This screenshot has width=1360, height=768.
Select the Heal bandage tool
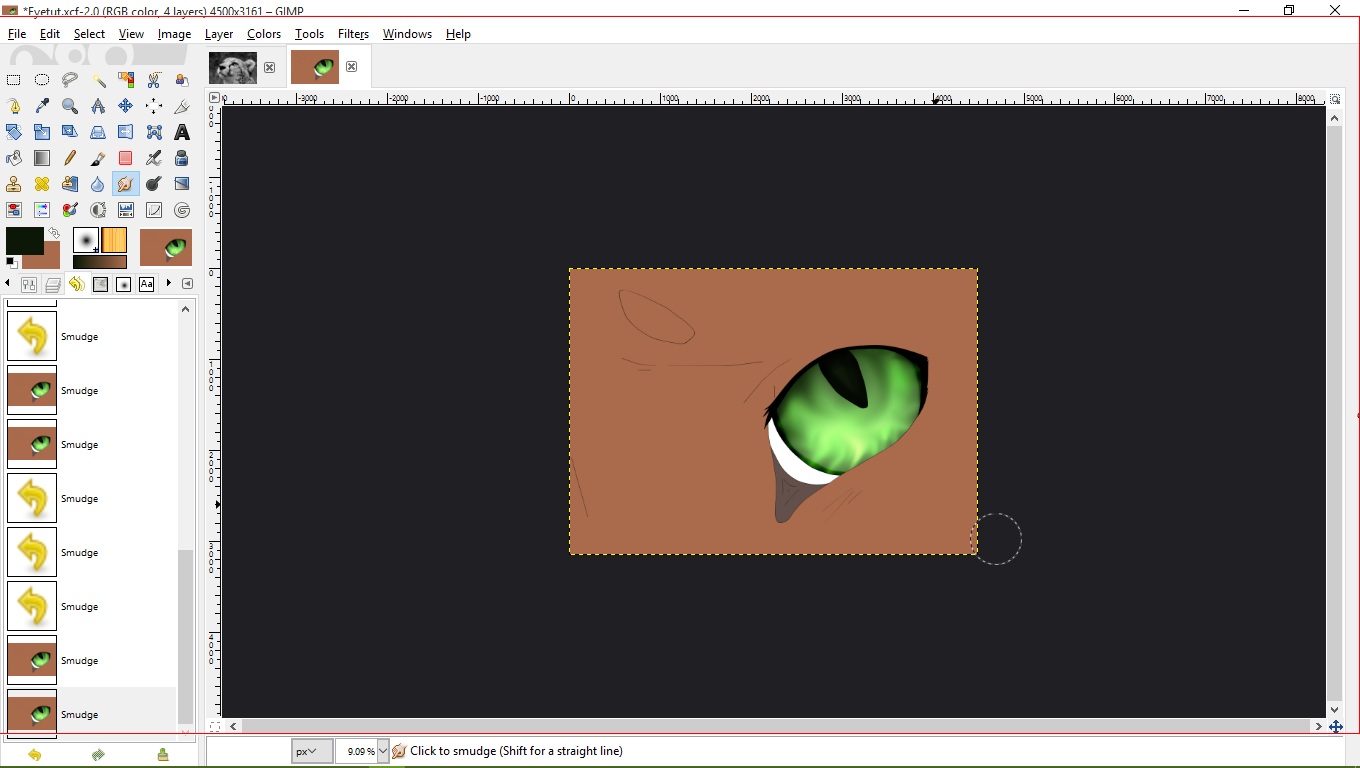click(x=42, y=184)
